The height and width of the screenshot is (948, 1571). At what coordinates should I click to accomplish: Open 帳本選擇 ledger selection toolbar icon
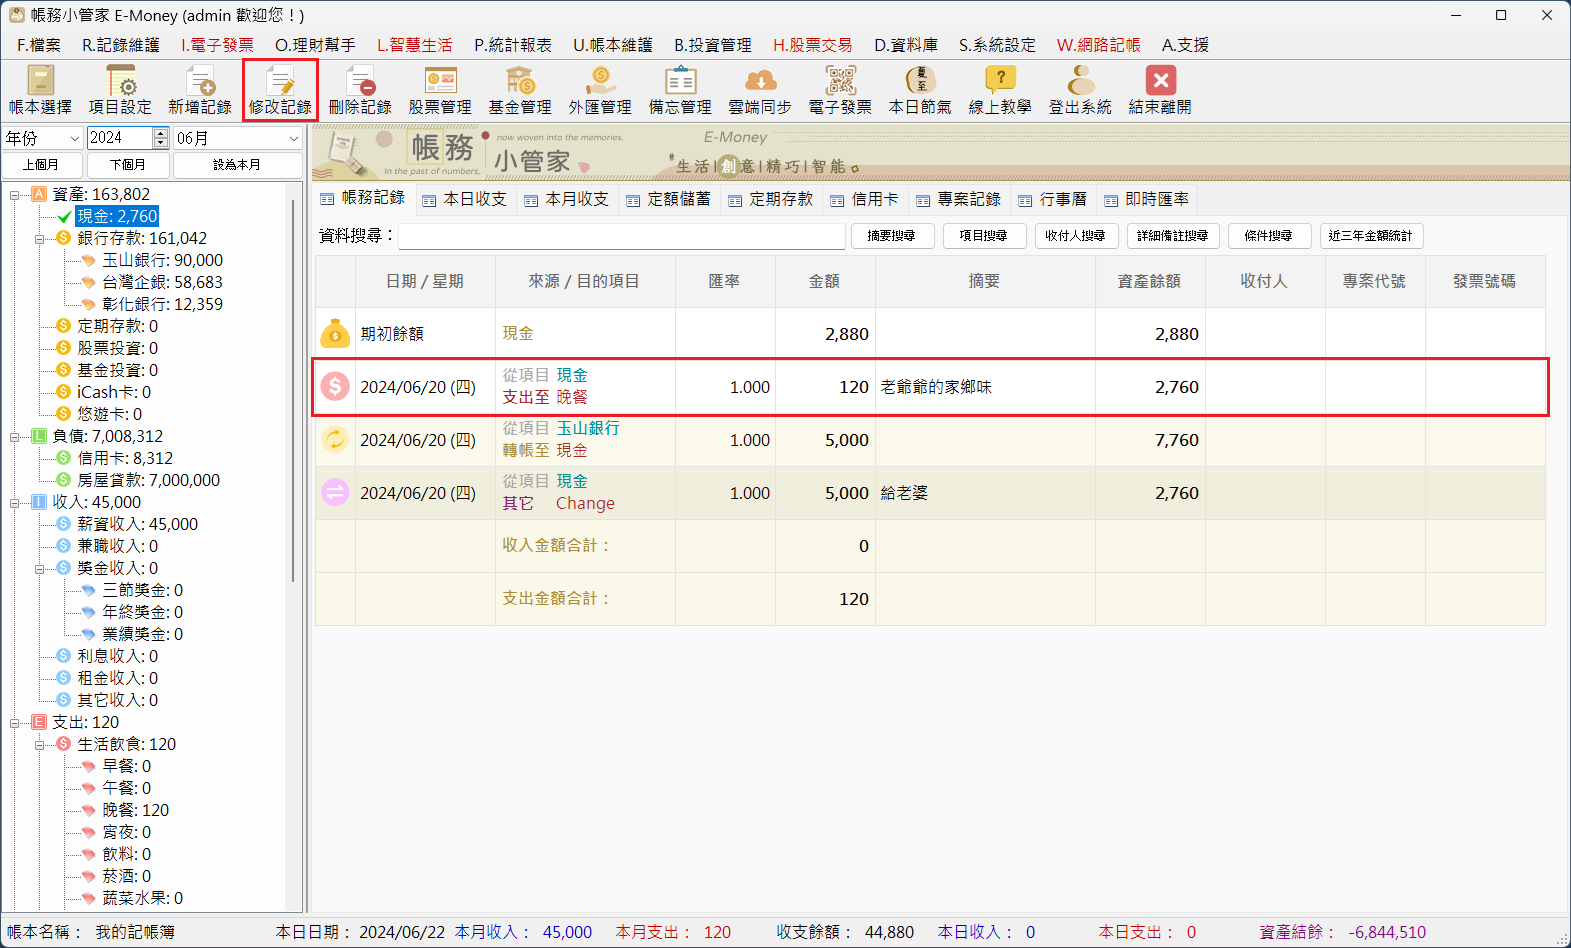tap(40, 90)
